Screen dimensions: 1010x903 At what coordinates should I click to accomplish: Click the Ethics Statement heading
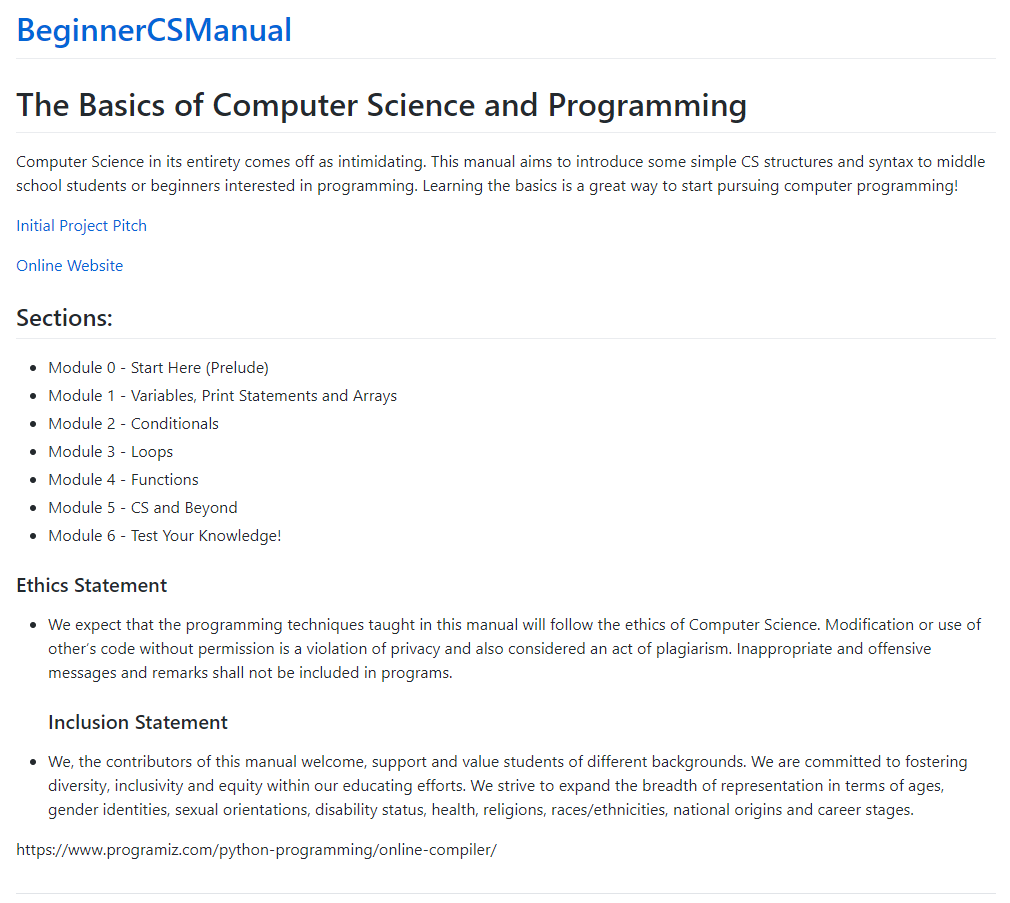tap(91, 585)
